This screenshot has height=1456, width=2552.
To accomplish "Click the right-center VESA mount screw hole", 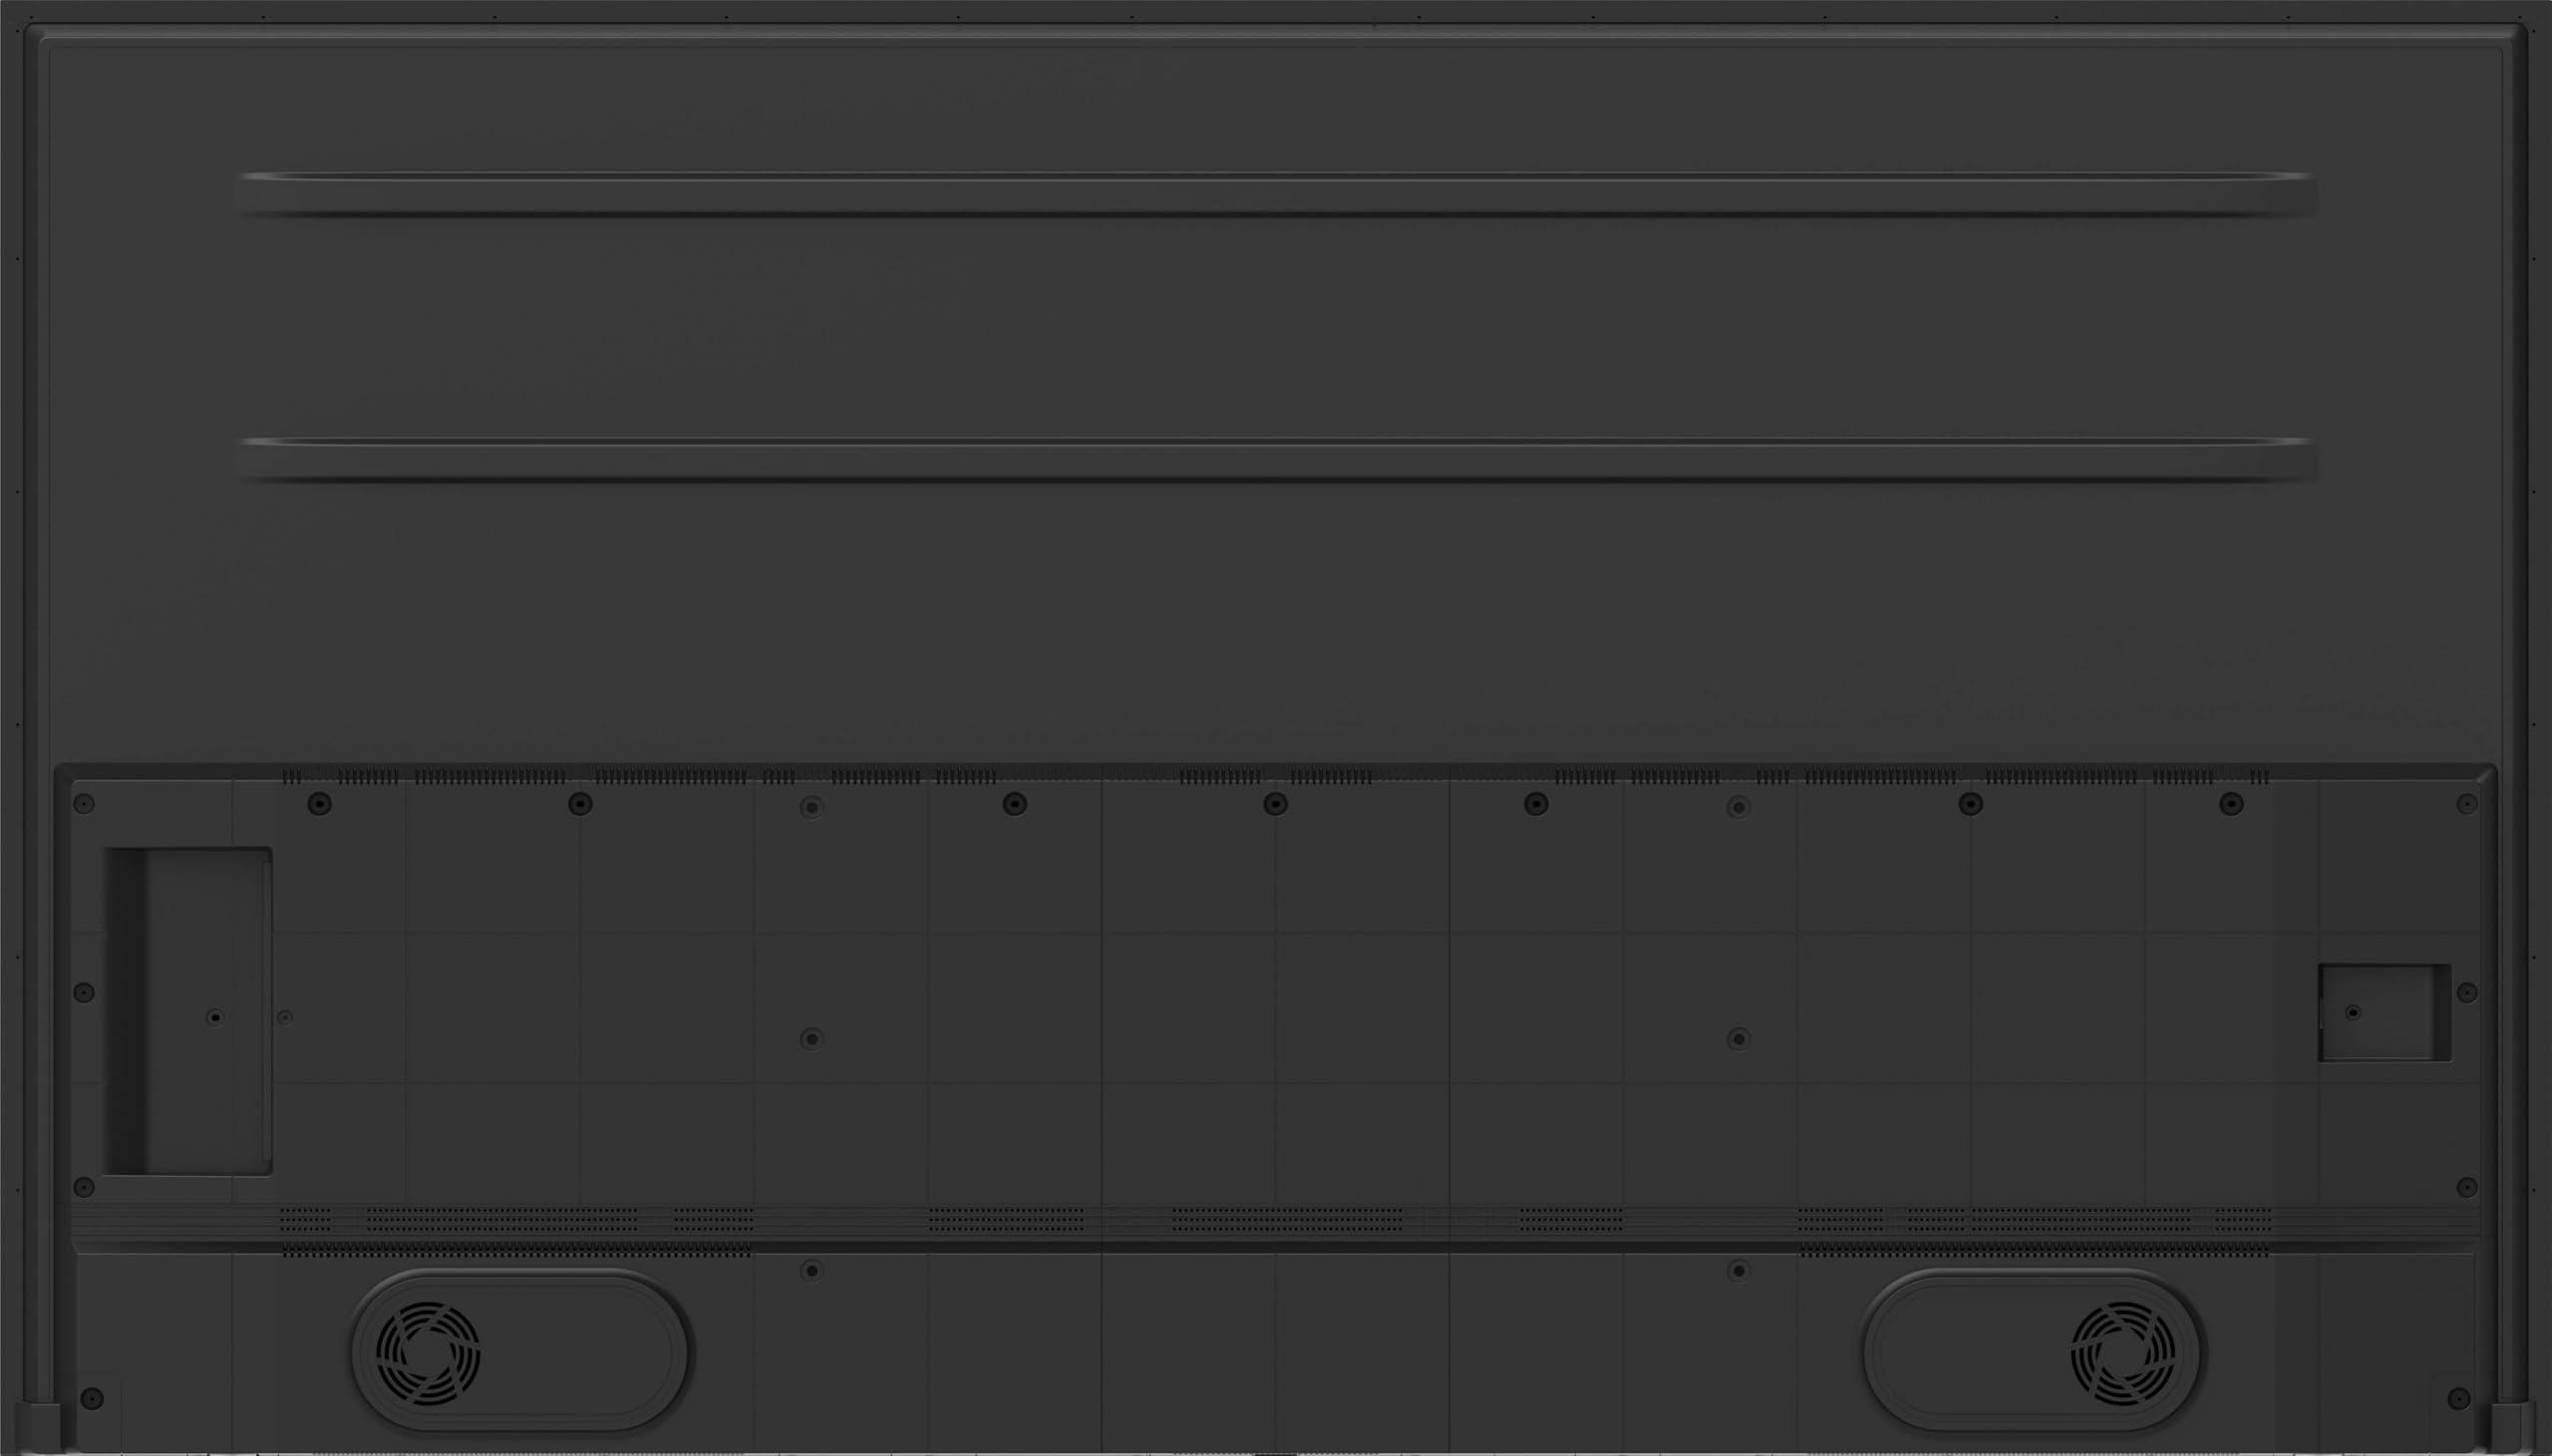I will click(x=1739, y=1039).
